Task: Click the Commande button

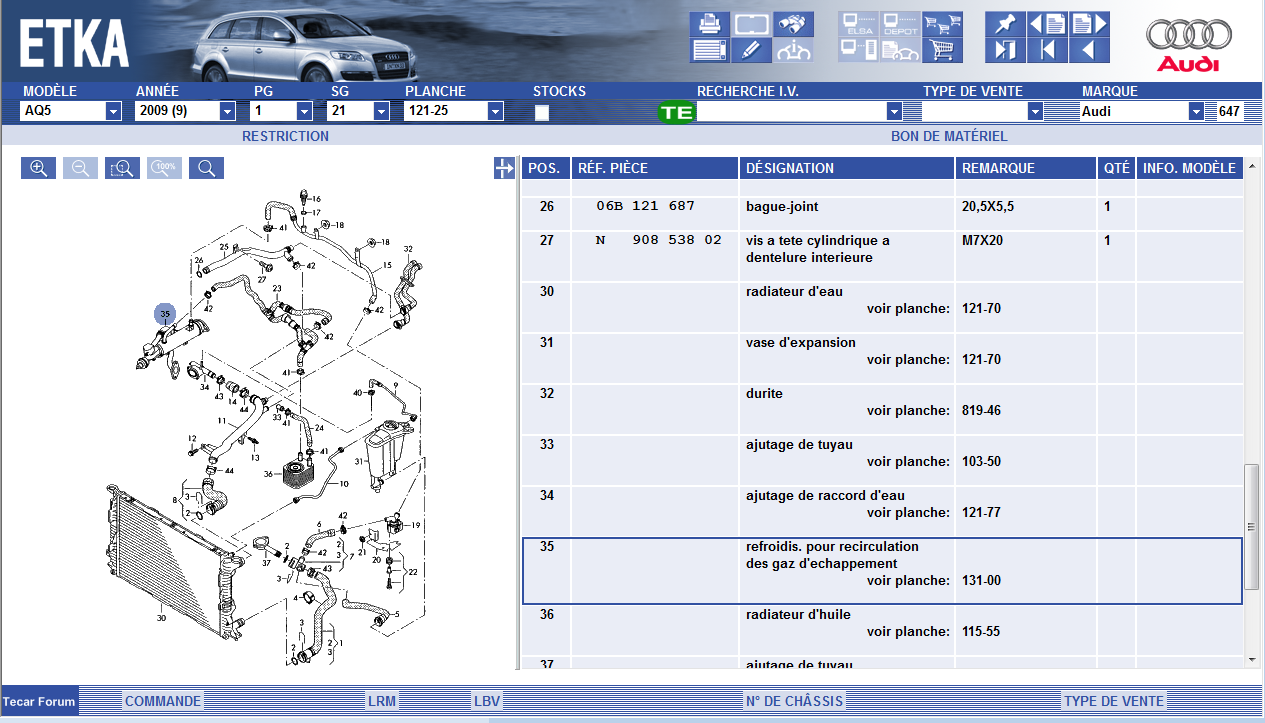Action: point(163,701)
